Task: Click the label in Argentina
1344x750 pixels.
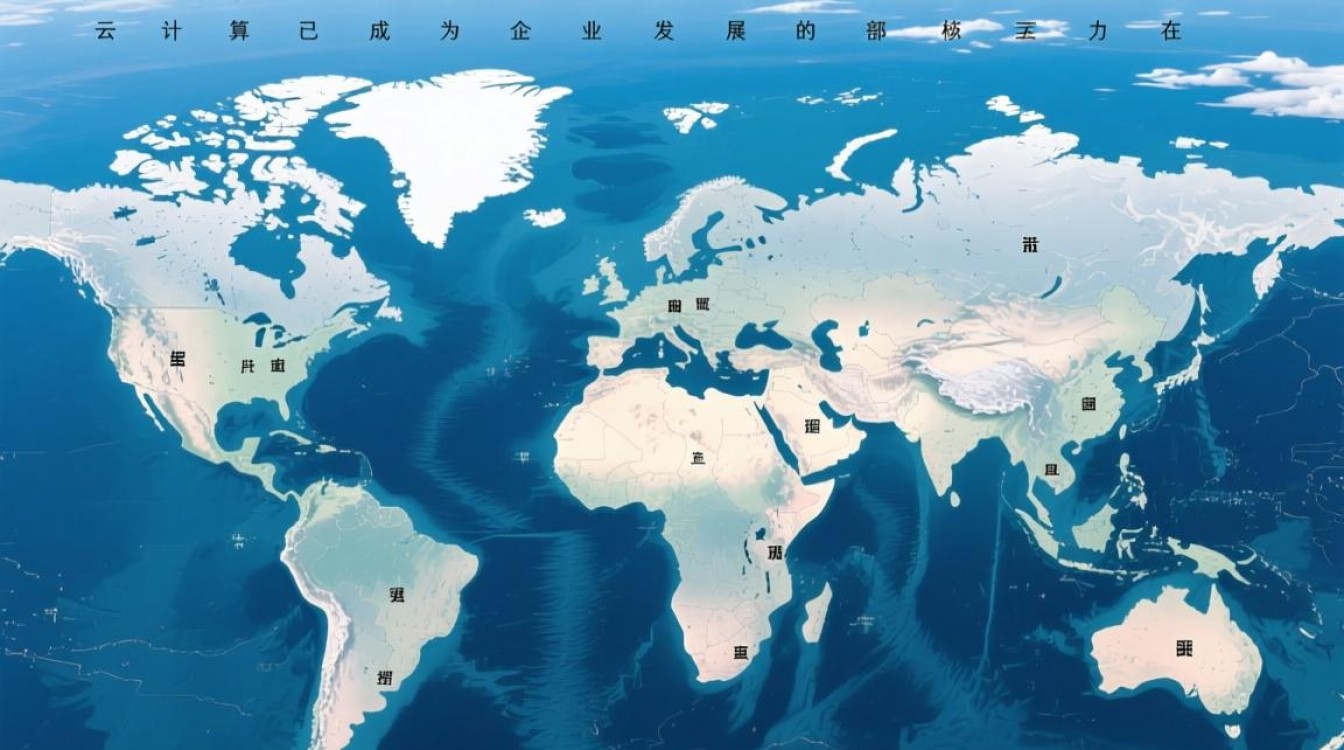Action: point(384,677)
